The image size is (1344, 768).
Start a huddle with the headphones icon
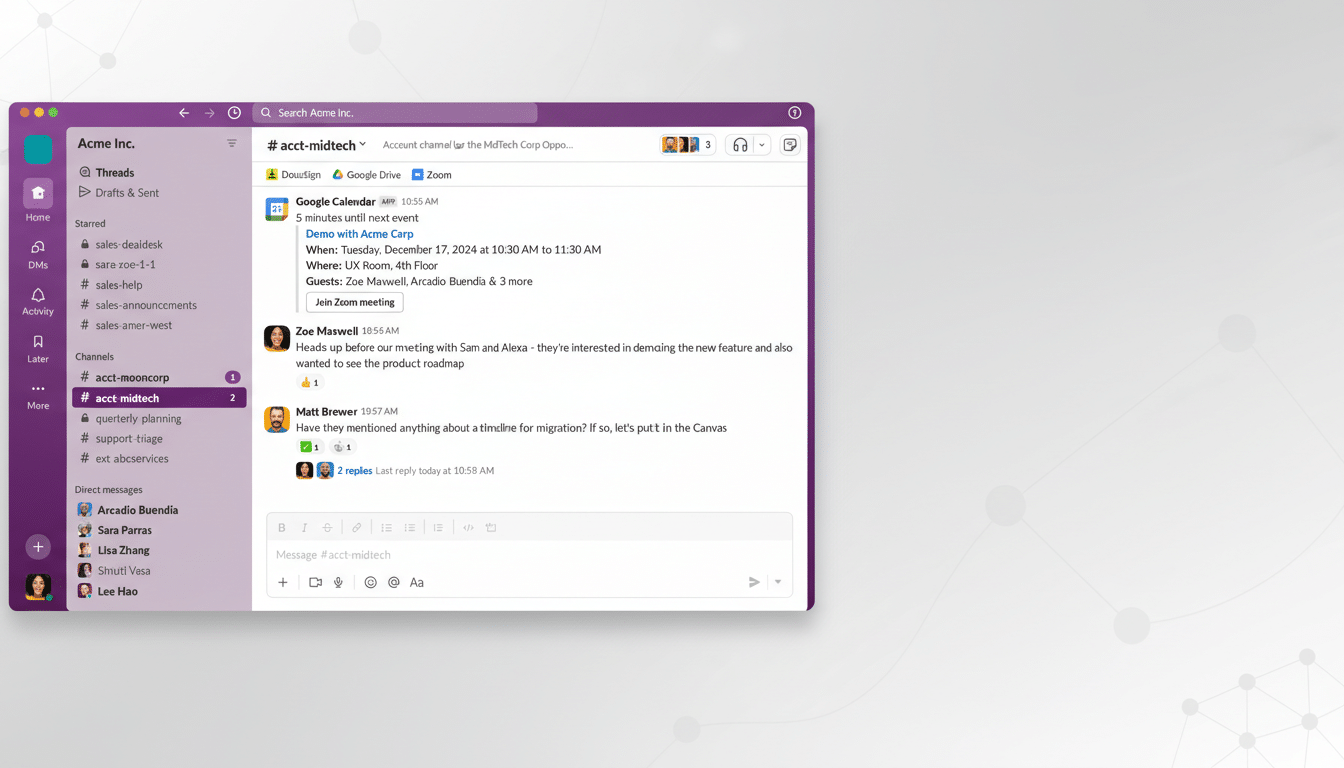741,144
